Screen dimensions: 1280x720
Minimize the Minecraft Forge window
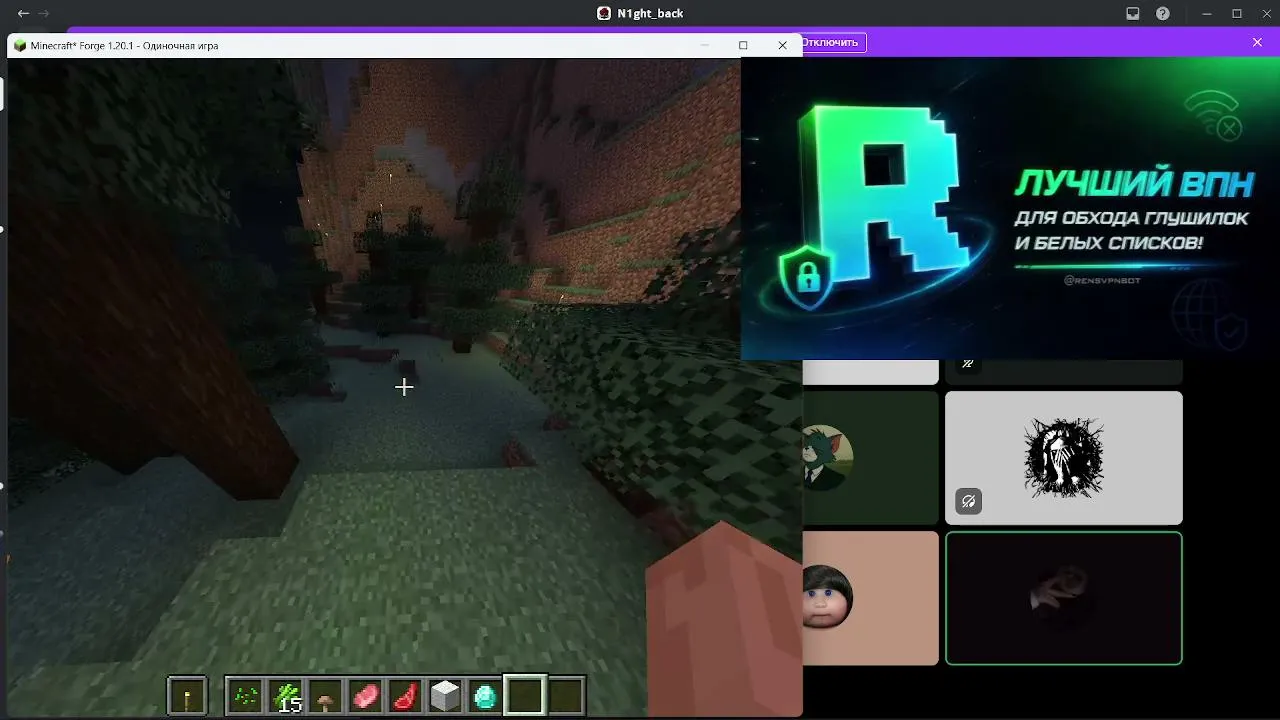(x=705, y=45)
